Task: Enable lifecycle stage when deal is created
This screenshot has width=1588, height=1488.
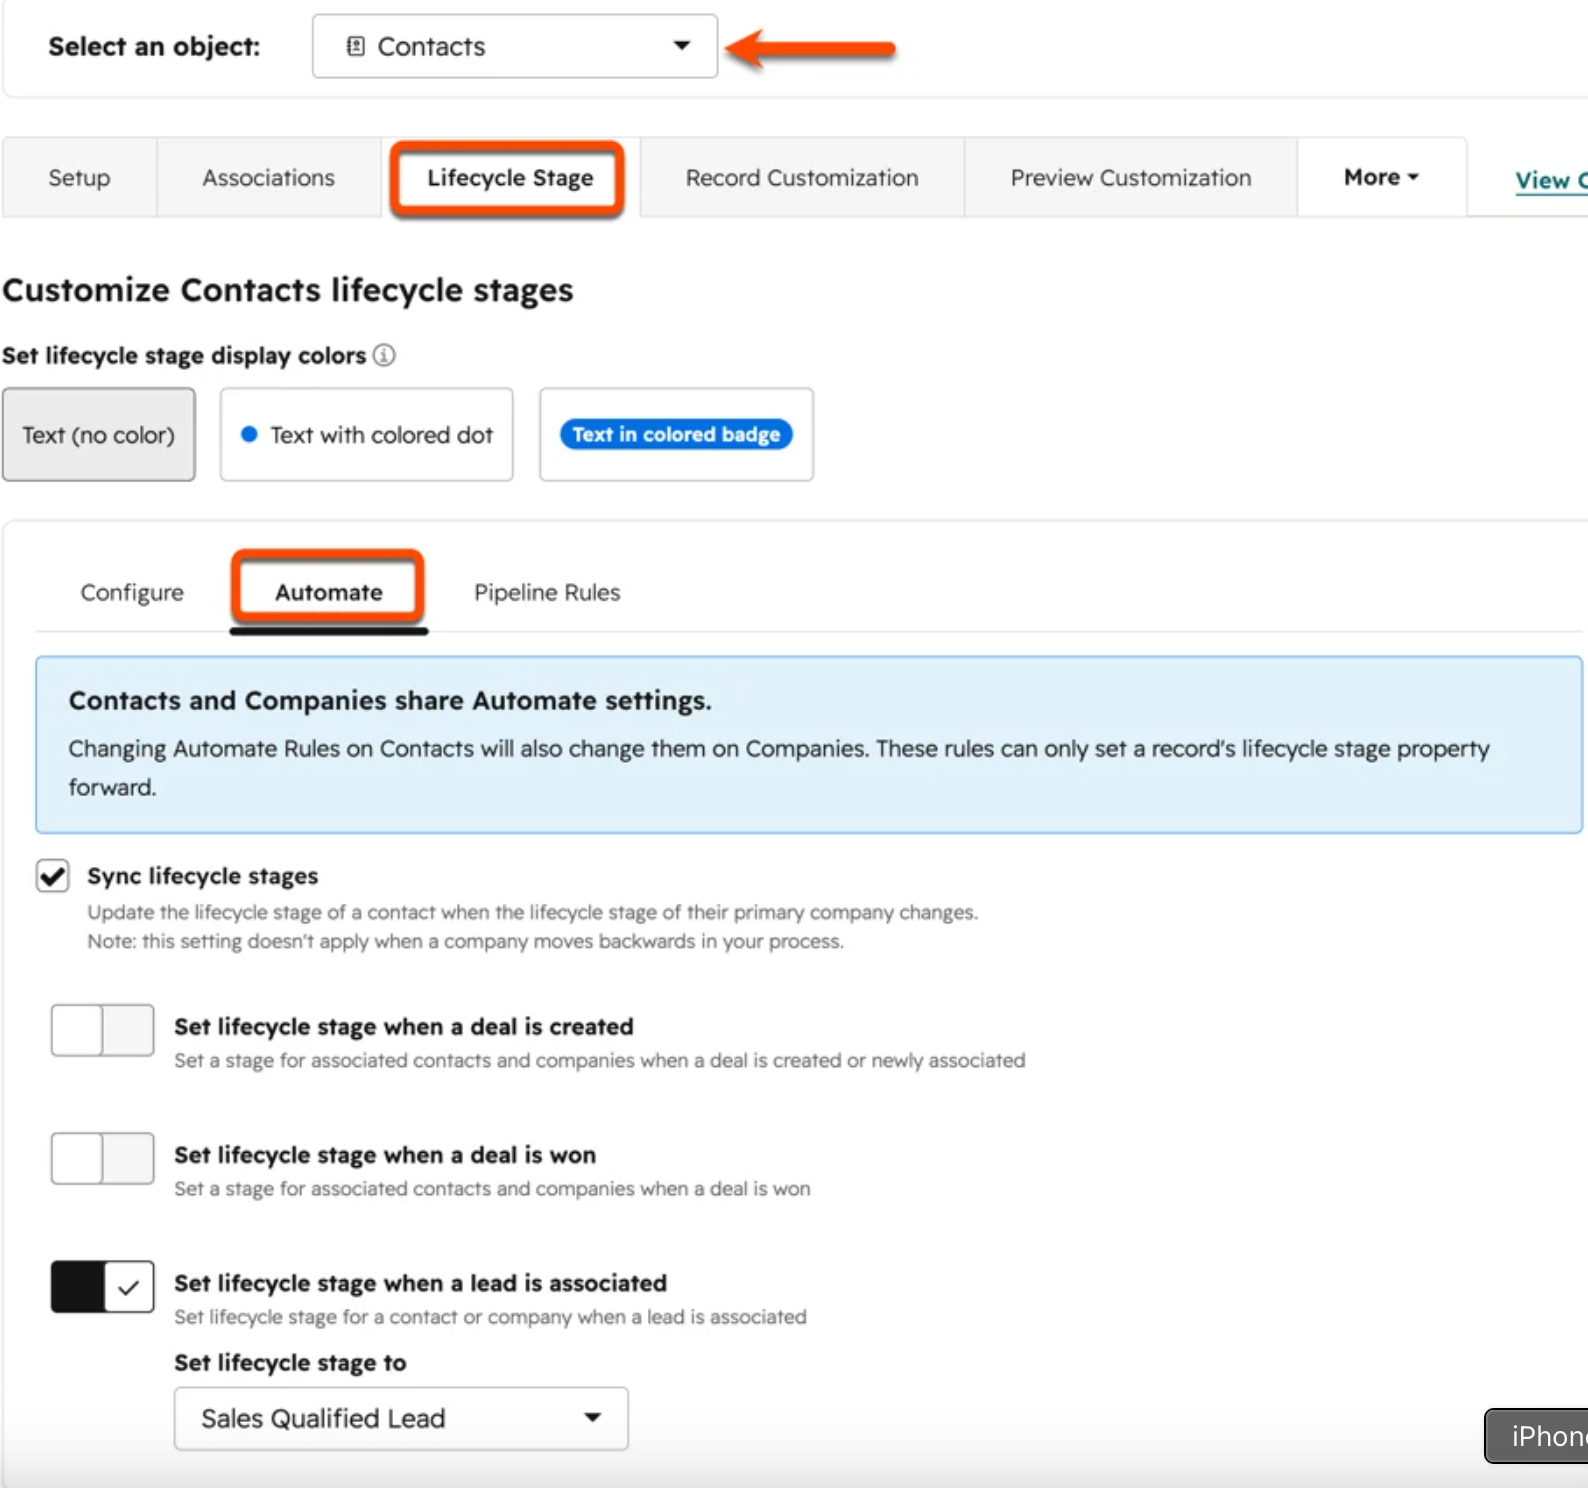Action: coord(102,1030)
